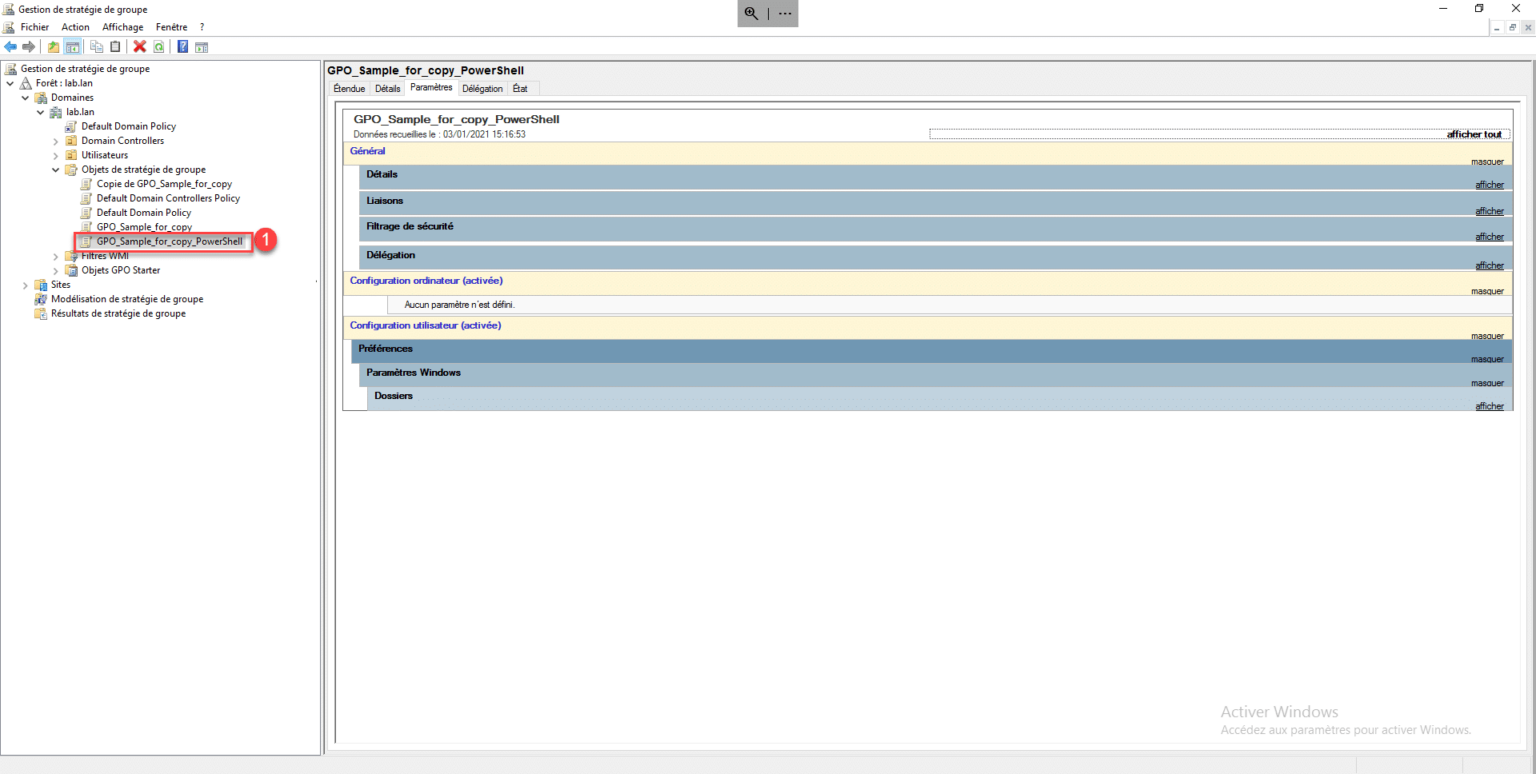Switch to the Détails tab

coord(387,88)
